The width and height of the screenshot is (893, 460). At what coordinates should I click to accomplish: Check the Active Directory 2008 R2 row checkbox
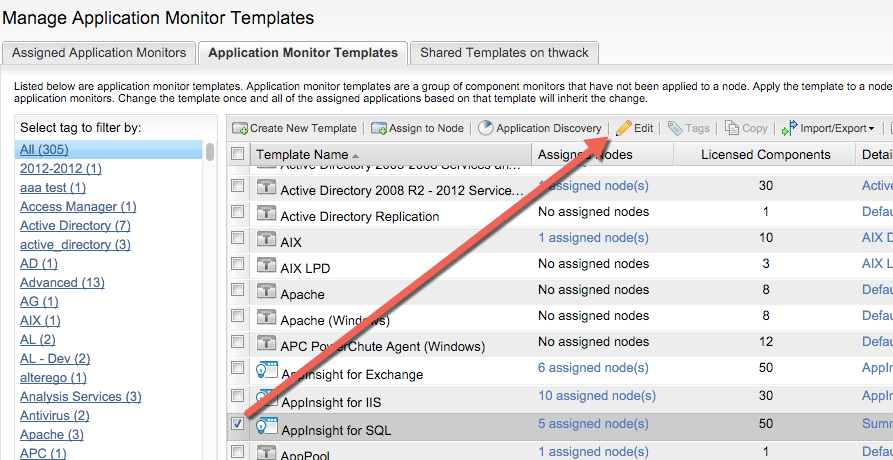pyautogui.click(x=238, y=186)
